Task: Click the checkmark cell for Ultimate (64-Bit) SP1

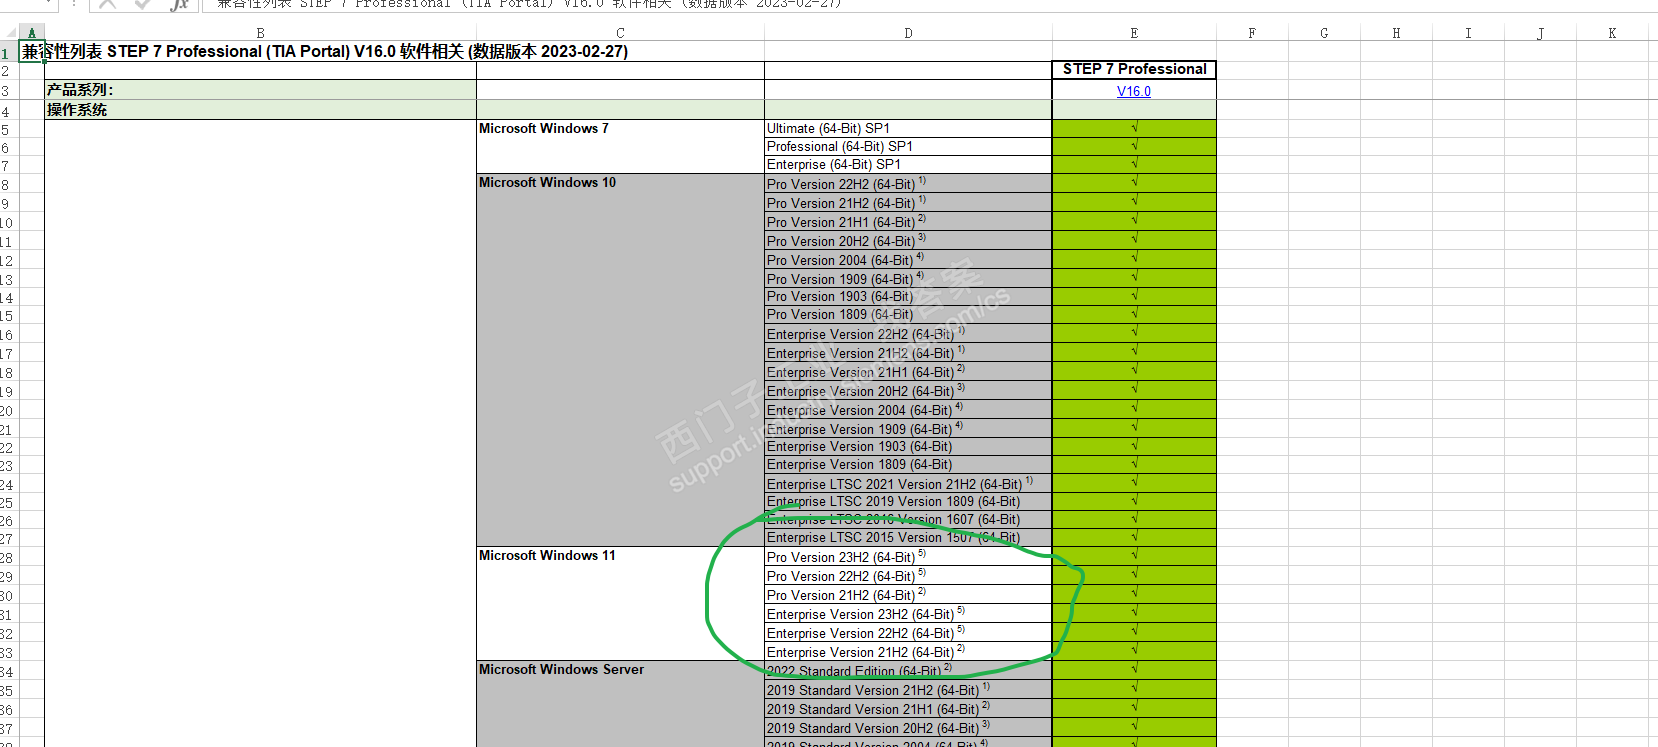Action: click(x=1134, y=129)
